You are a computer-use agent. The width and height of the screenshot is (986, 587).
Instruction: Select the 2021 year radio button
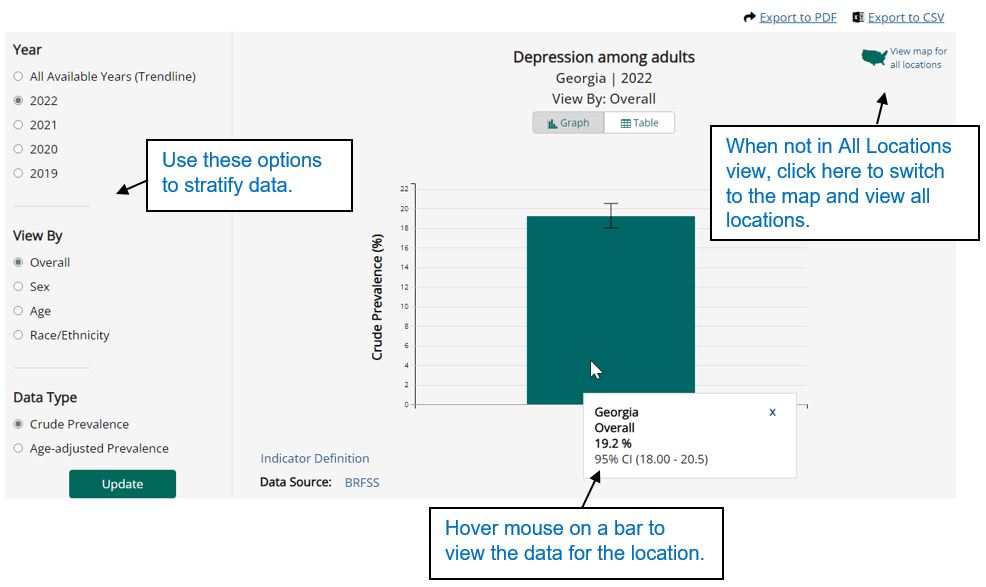[17, 124]
